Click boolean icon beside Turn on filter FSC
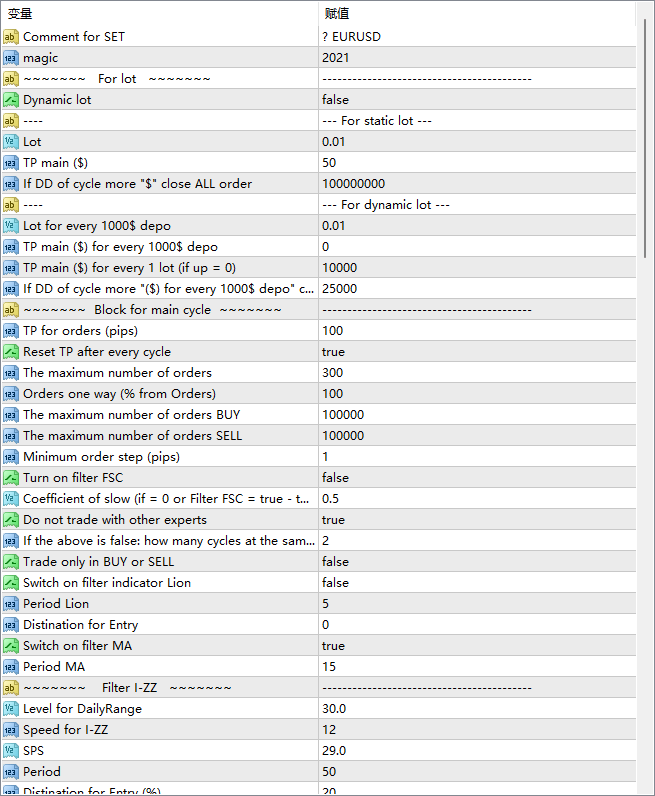Image resolution: width=655 pixels, height=796 pixels. tap(11, 478)
